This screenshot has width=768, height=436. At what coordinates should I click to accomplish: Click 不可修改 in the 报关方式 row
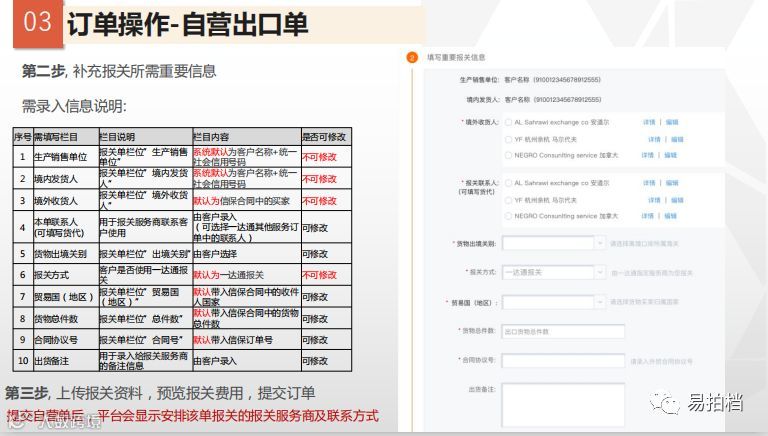319,275
